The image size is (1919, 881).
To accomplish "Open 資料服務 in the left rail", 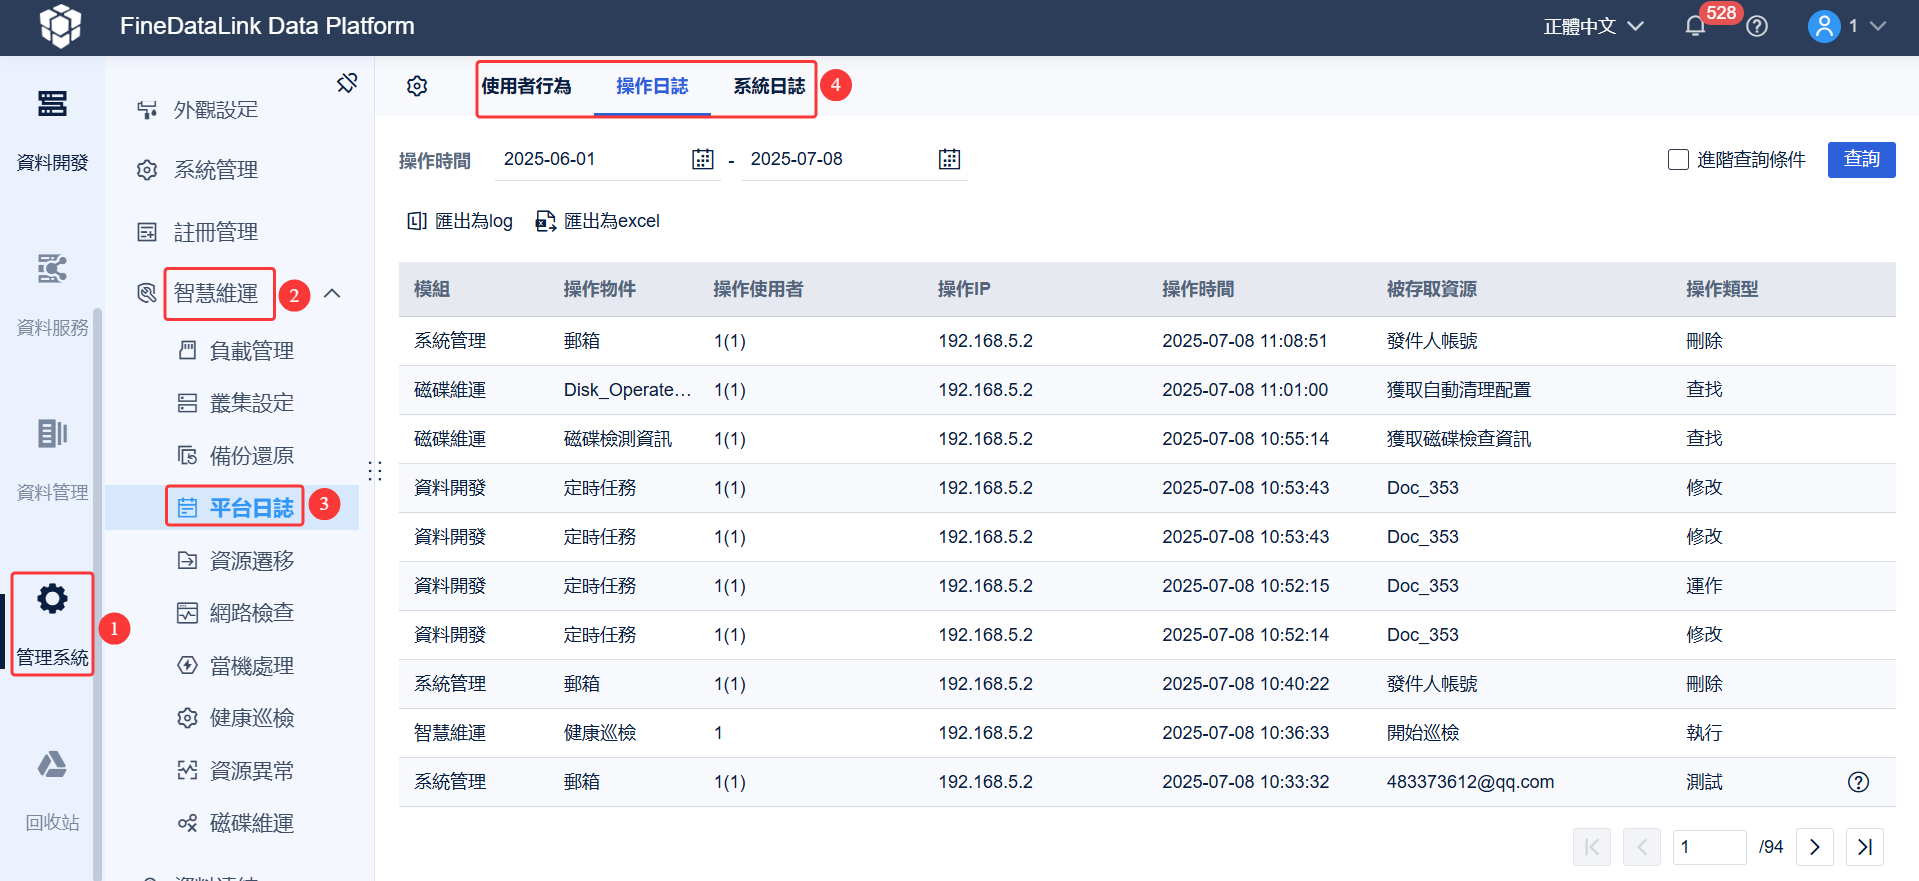I will point(52,295).
